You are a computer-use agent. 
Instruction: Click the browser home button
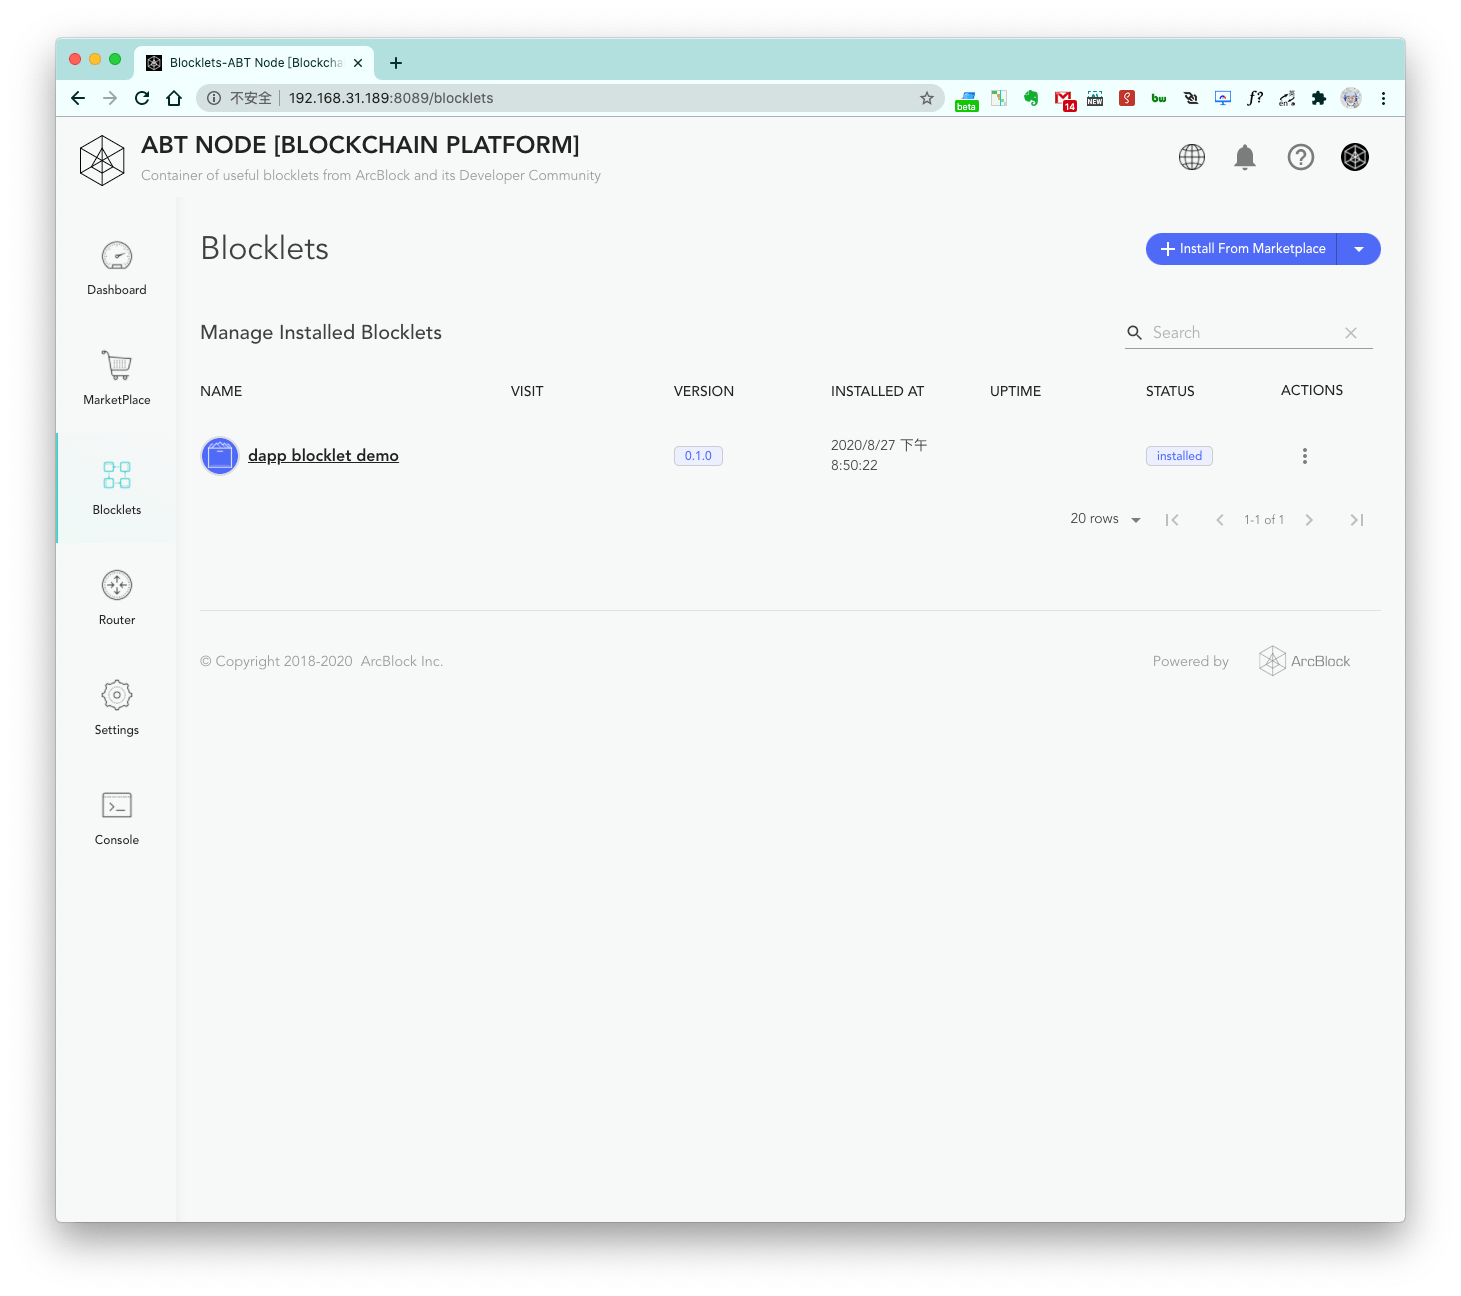(x=174, y=98)
